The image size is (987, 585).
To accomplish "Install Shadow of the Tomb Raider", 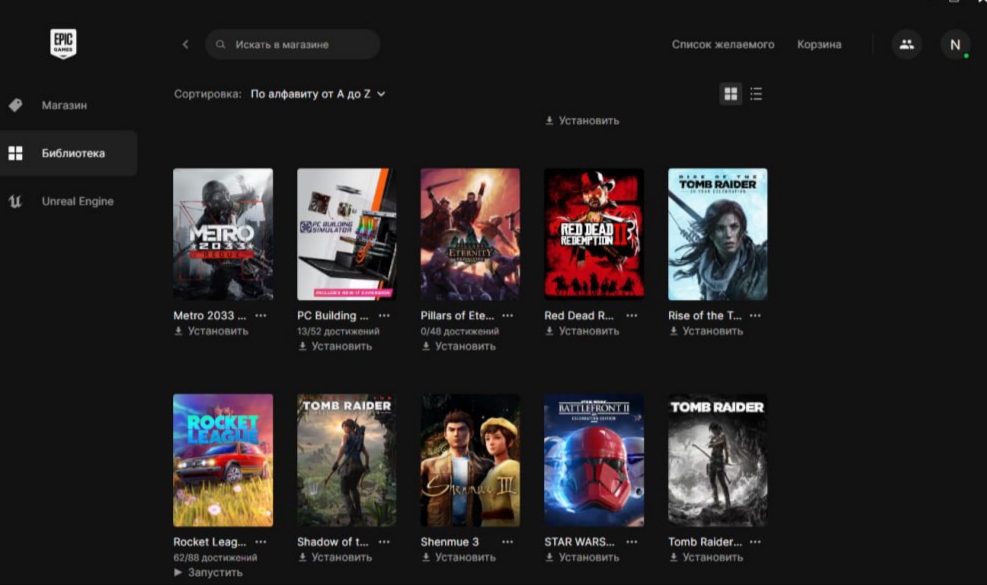I will coord(335,557).
